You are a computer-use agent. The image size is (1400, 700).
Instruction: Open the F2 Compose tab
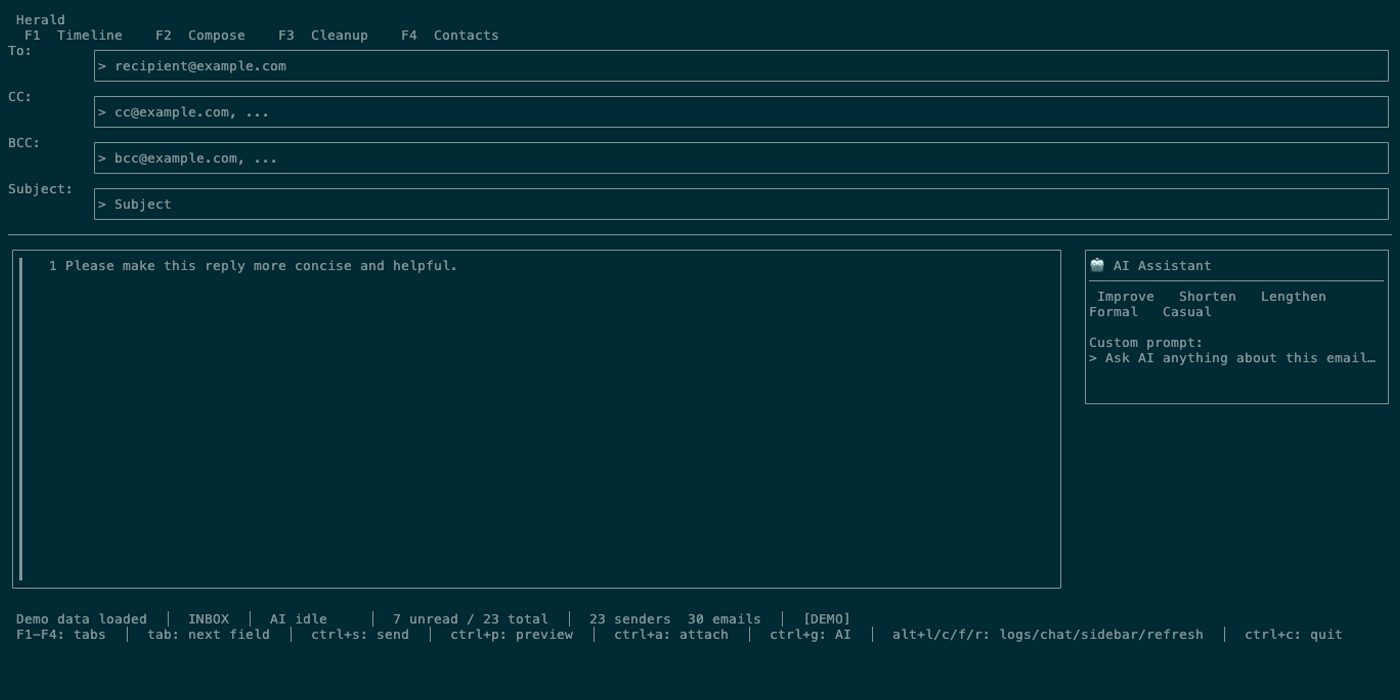200,35
